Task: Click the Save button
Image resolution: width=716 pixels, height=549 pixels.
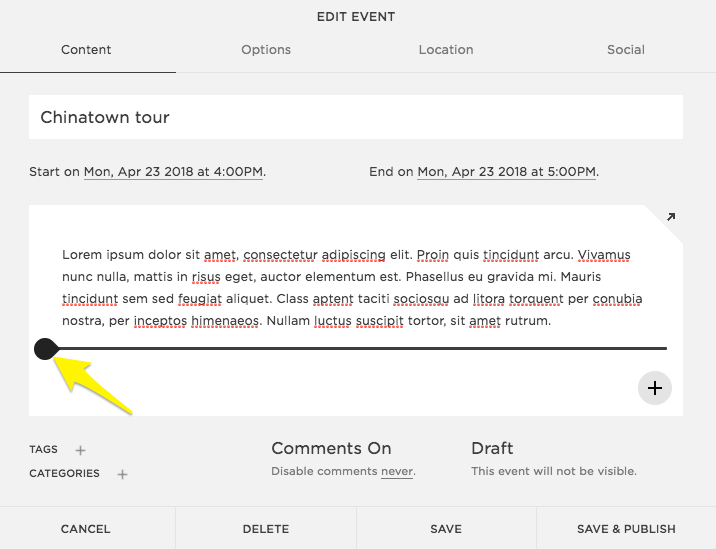Action: point(446,529)
